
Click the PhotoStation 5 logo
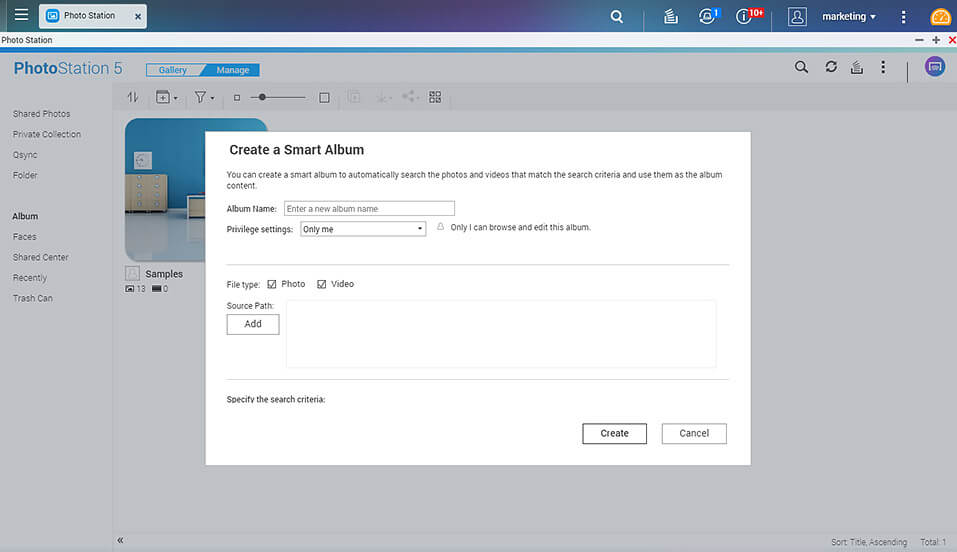[x=68, y=68]
